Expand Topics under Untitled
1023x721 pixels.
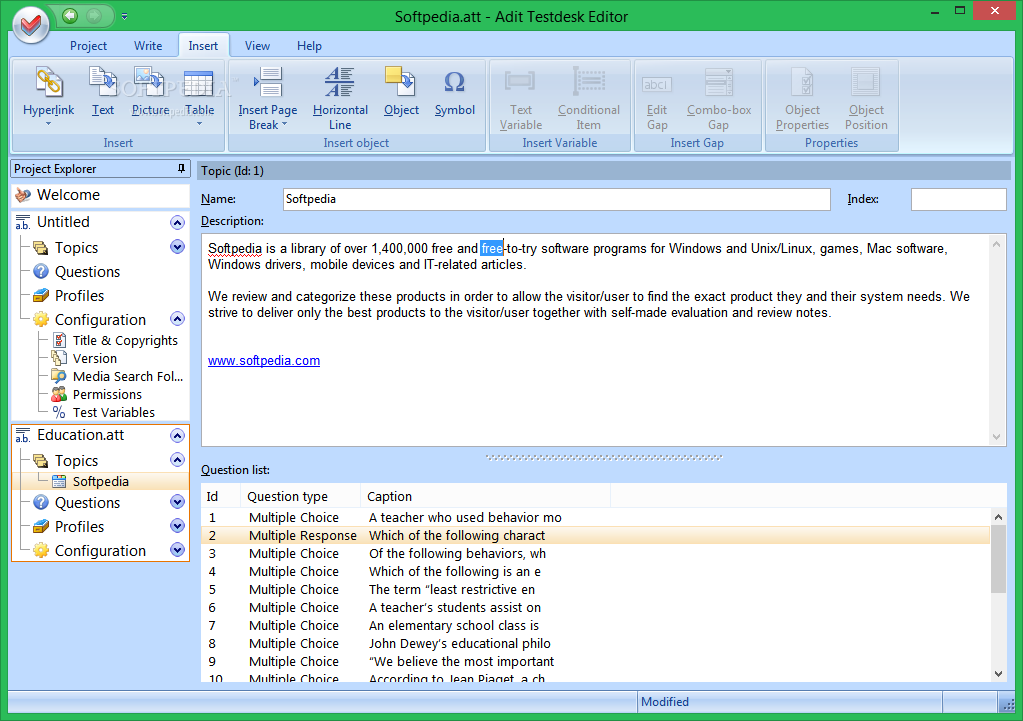click(x=177, y=247)
